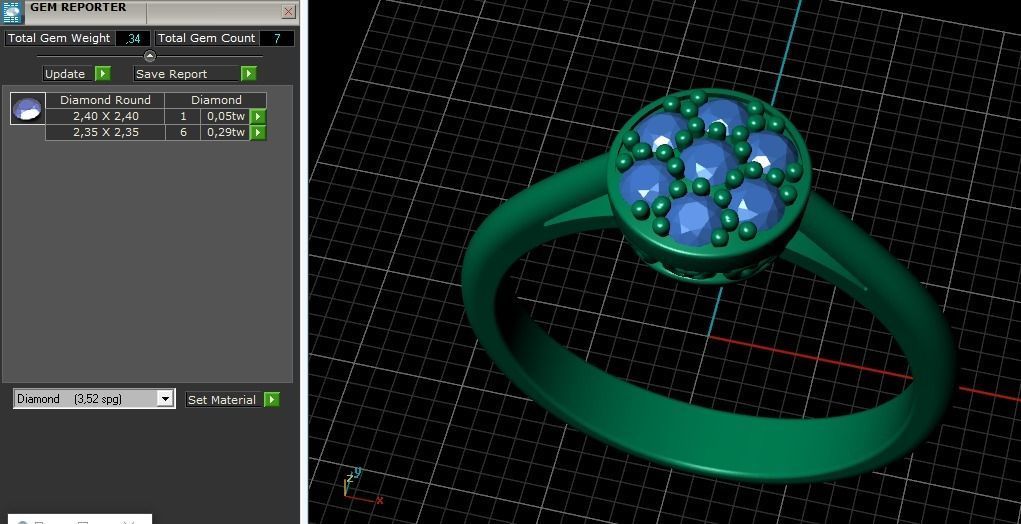The image size is (1021, 524).
Task: Click the Total Gem Weight value field
Action: click(133, 38)
